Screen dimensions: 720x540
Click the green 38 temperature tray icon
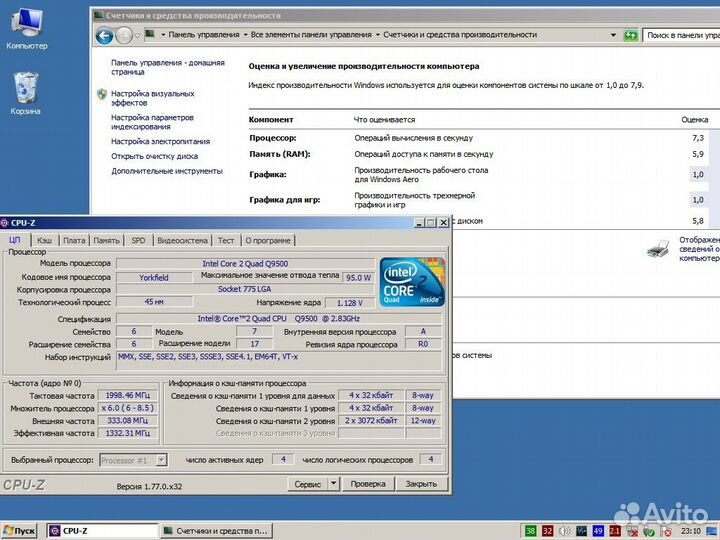pyautogui.click(x=530, y=531)
